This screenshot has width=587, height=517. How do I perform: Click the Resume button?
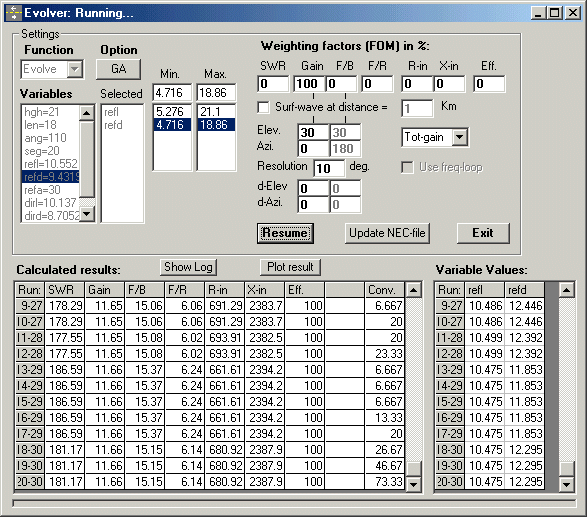[285, 233]
